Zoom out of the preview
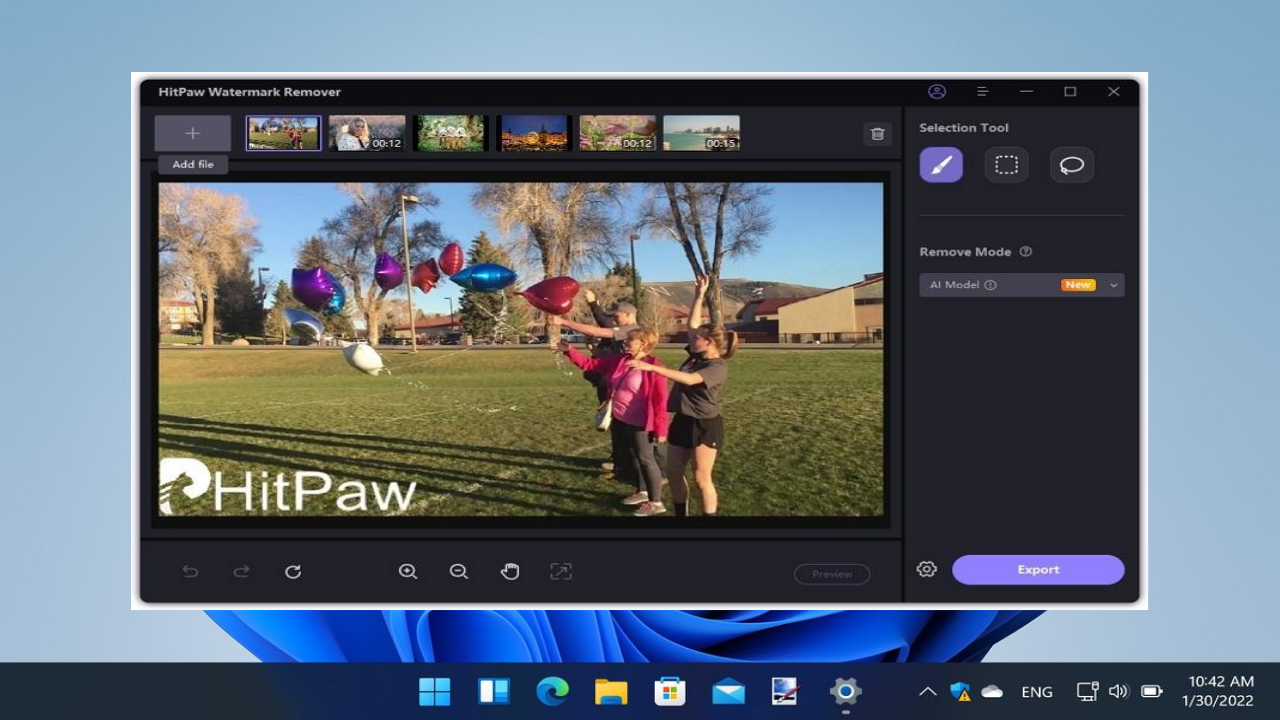This screenshot has height=720, width=1280. click(459, 572)
